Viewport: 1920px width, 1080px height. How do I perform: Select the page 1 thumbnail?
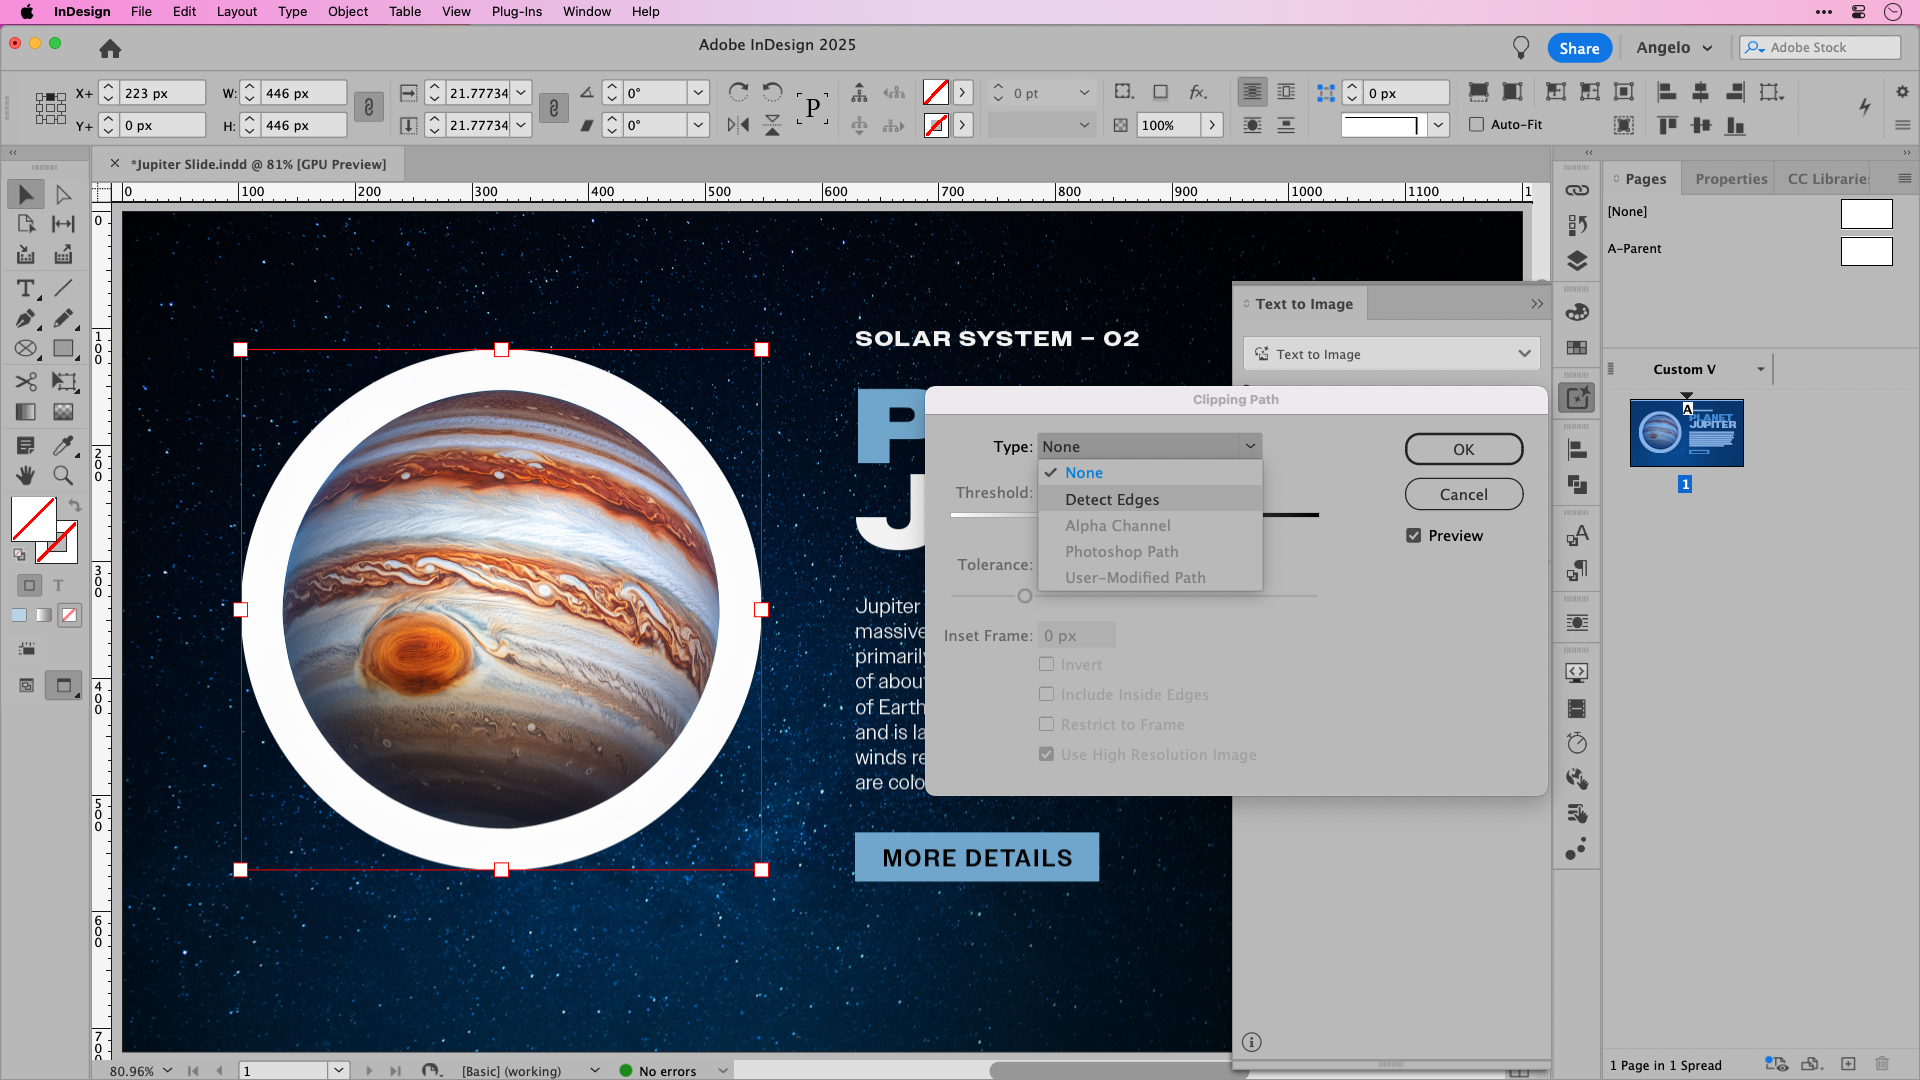tap(1687, 432)
